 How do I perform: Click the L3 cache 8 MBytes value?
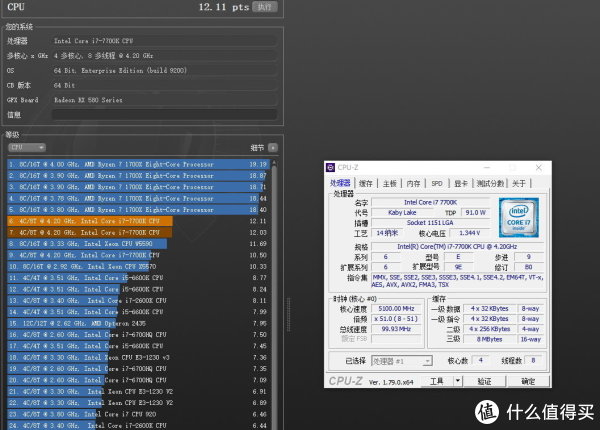click(x=489, y=339)
